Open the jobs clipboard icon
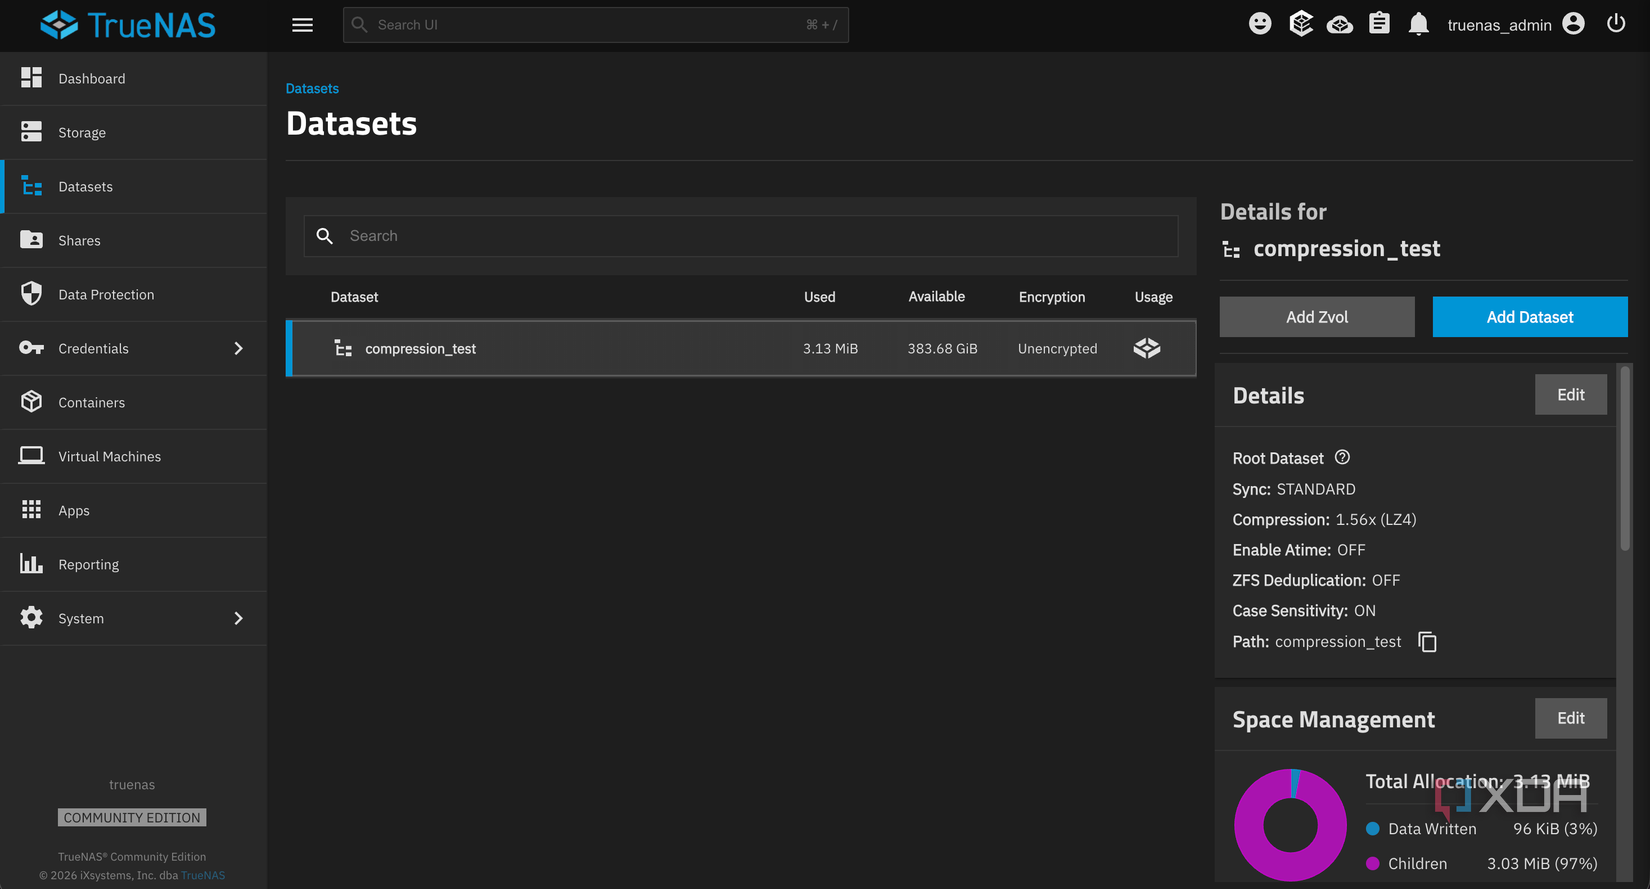1650x889 pixels. pyautogui.click(x=1379, y=23)
